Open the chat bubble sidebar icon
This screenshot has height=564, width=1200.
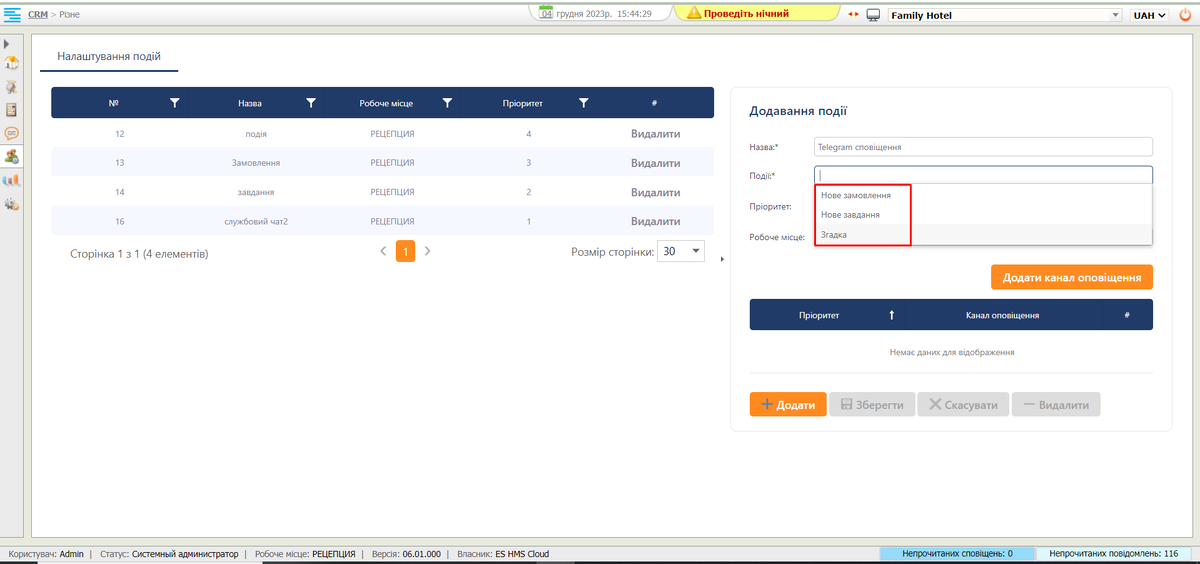click(x=12, y=133)
